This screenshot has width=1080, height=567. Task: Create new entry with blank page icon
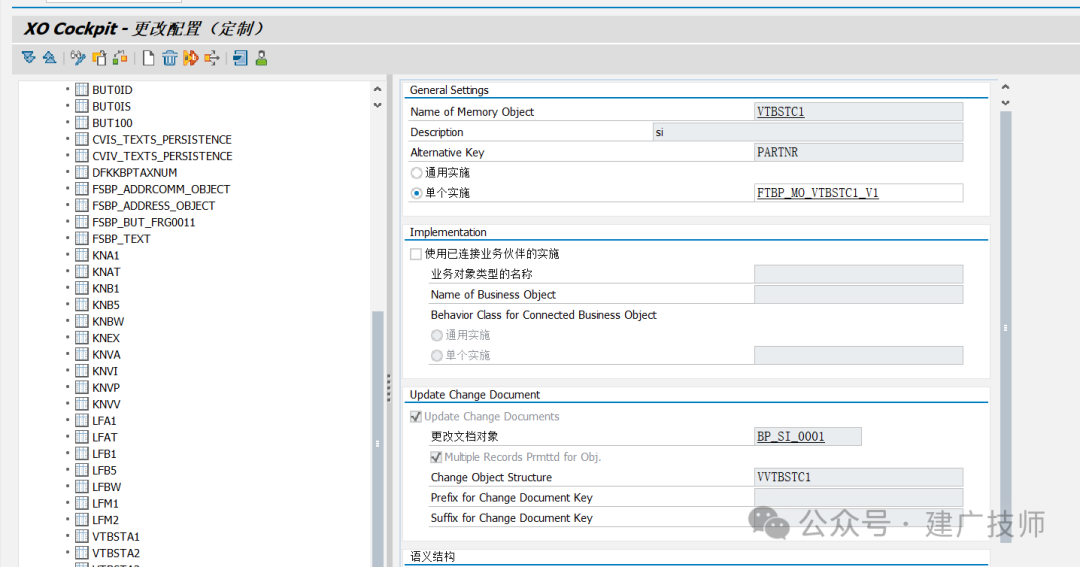click(x=148, y=58)
